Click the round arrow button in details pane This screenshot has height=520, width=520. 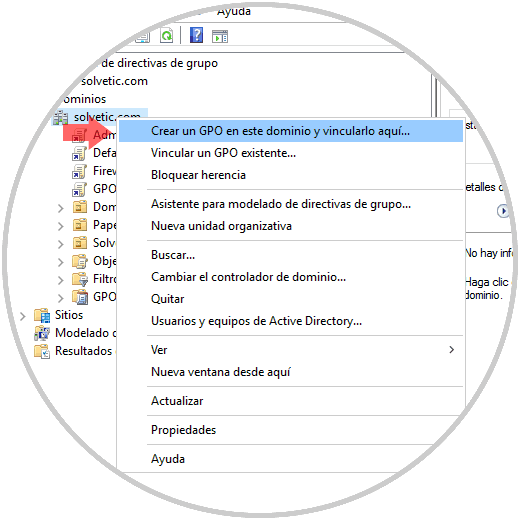point(503,211)
